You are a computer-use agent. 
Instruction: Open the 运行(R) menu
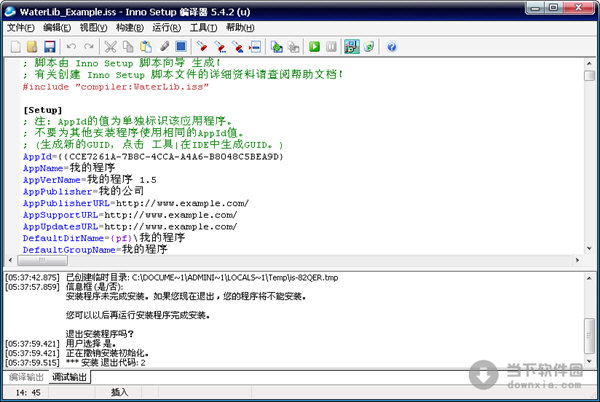click(164, 27)
